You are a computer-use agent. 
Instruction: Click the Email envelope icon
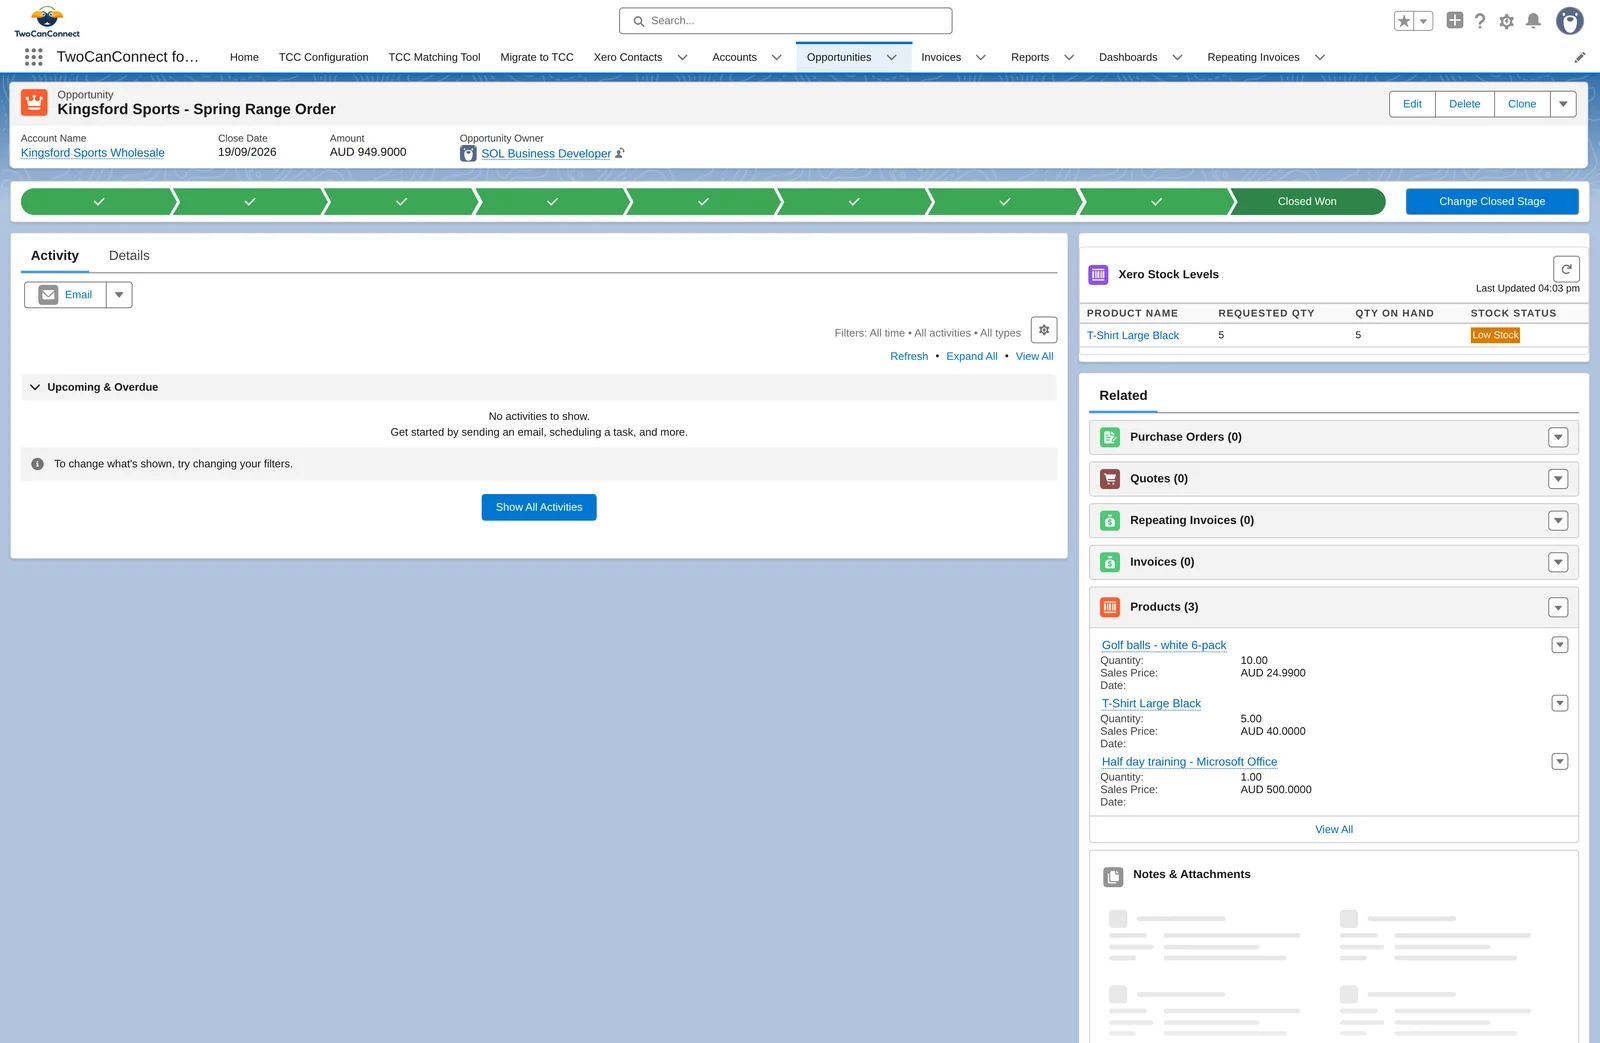[x=48, y=295]
